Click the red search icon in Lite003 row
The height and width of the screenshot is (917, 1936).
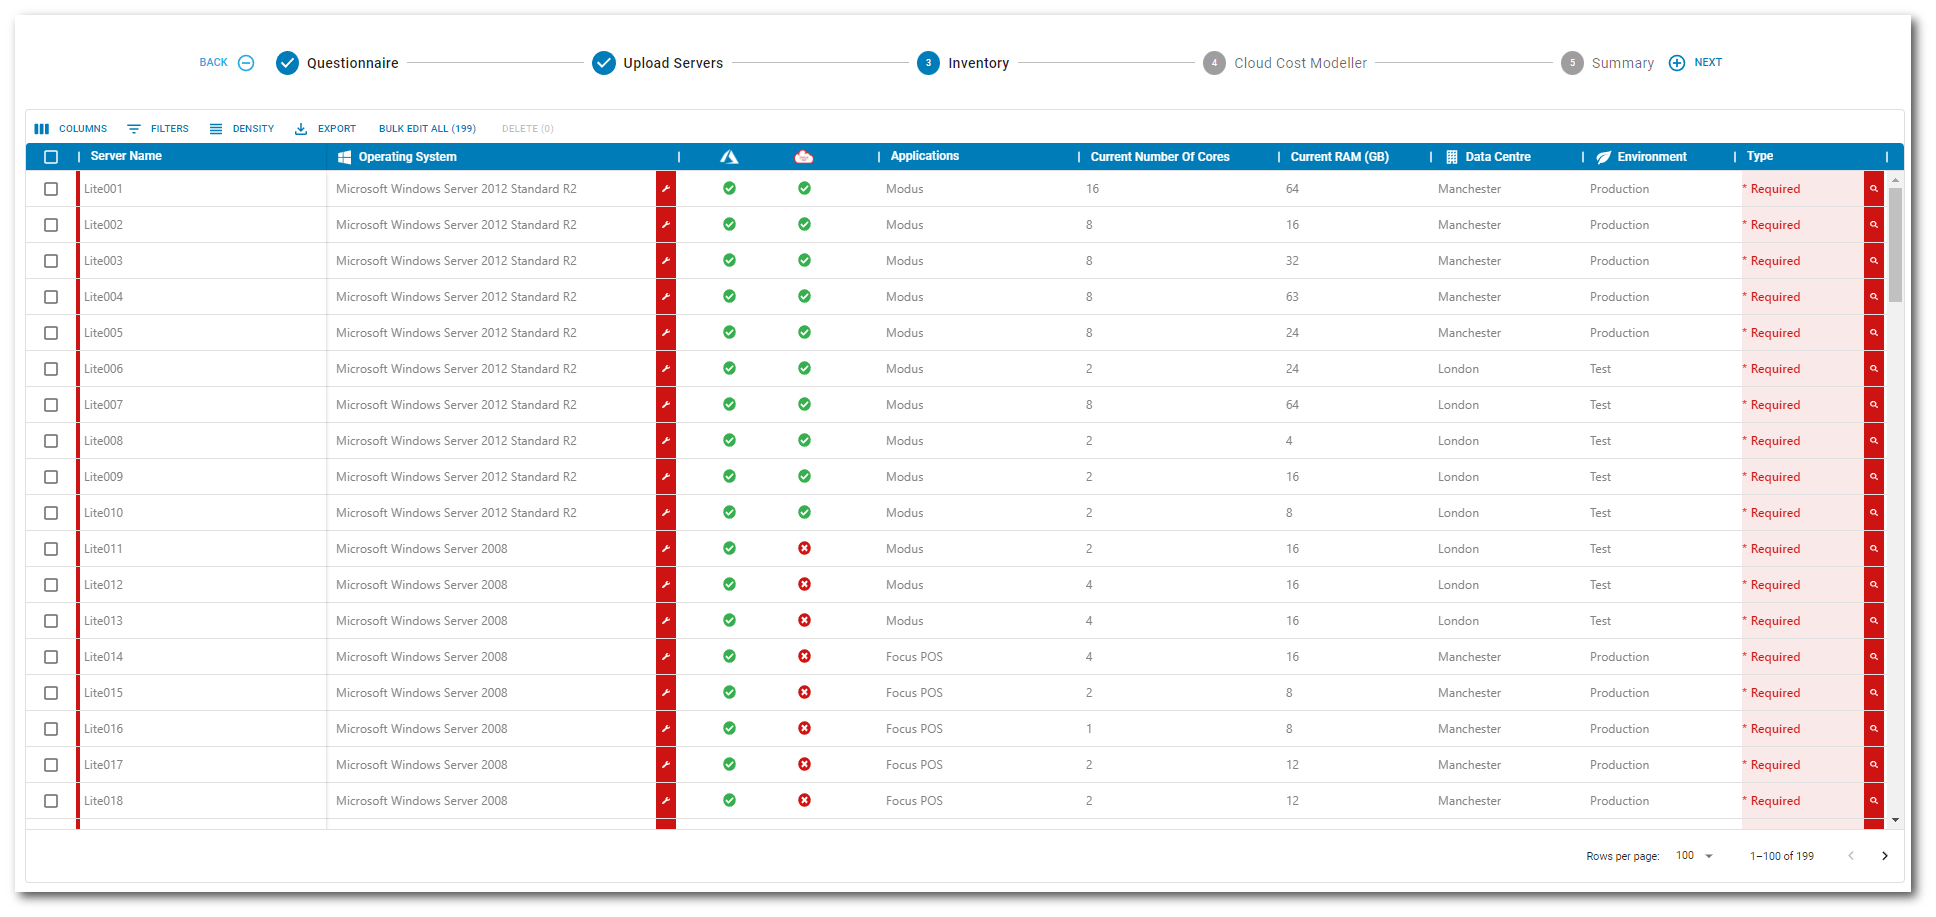(x=1874, y=261)
